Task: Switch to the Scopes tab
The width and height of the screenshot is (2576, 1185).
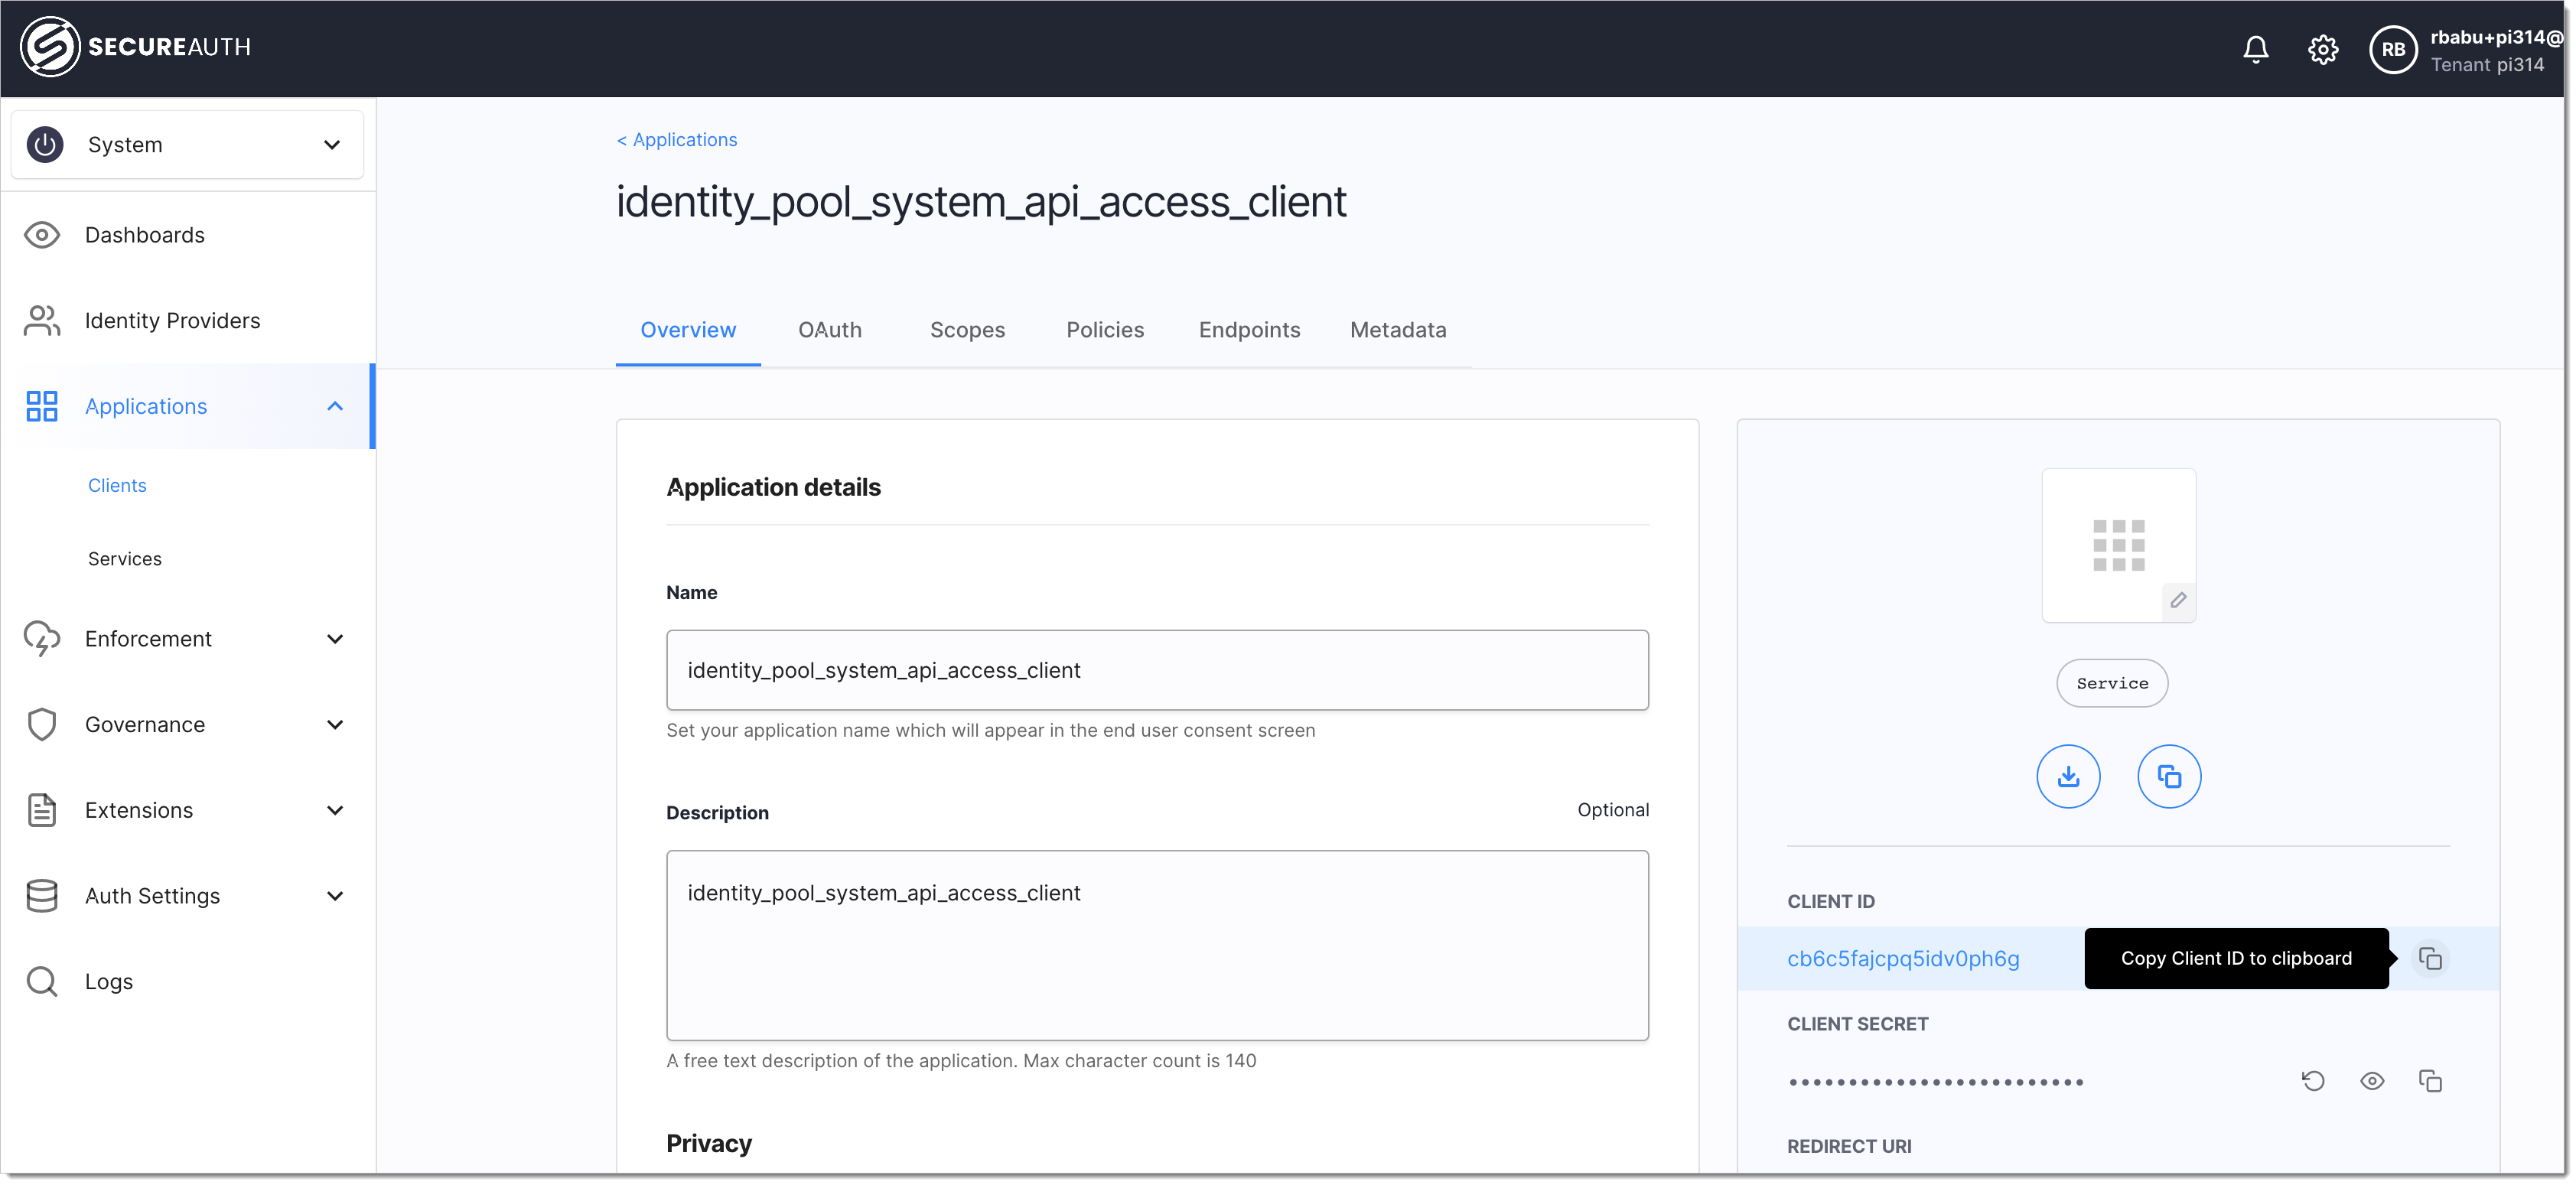Action: (x=966, y=329)
